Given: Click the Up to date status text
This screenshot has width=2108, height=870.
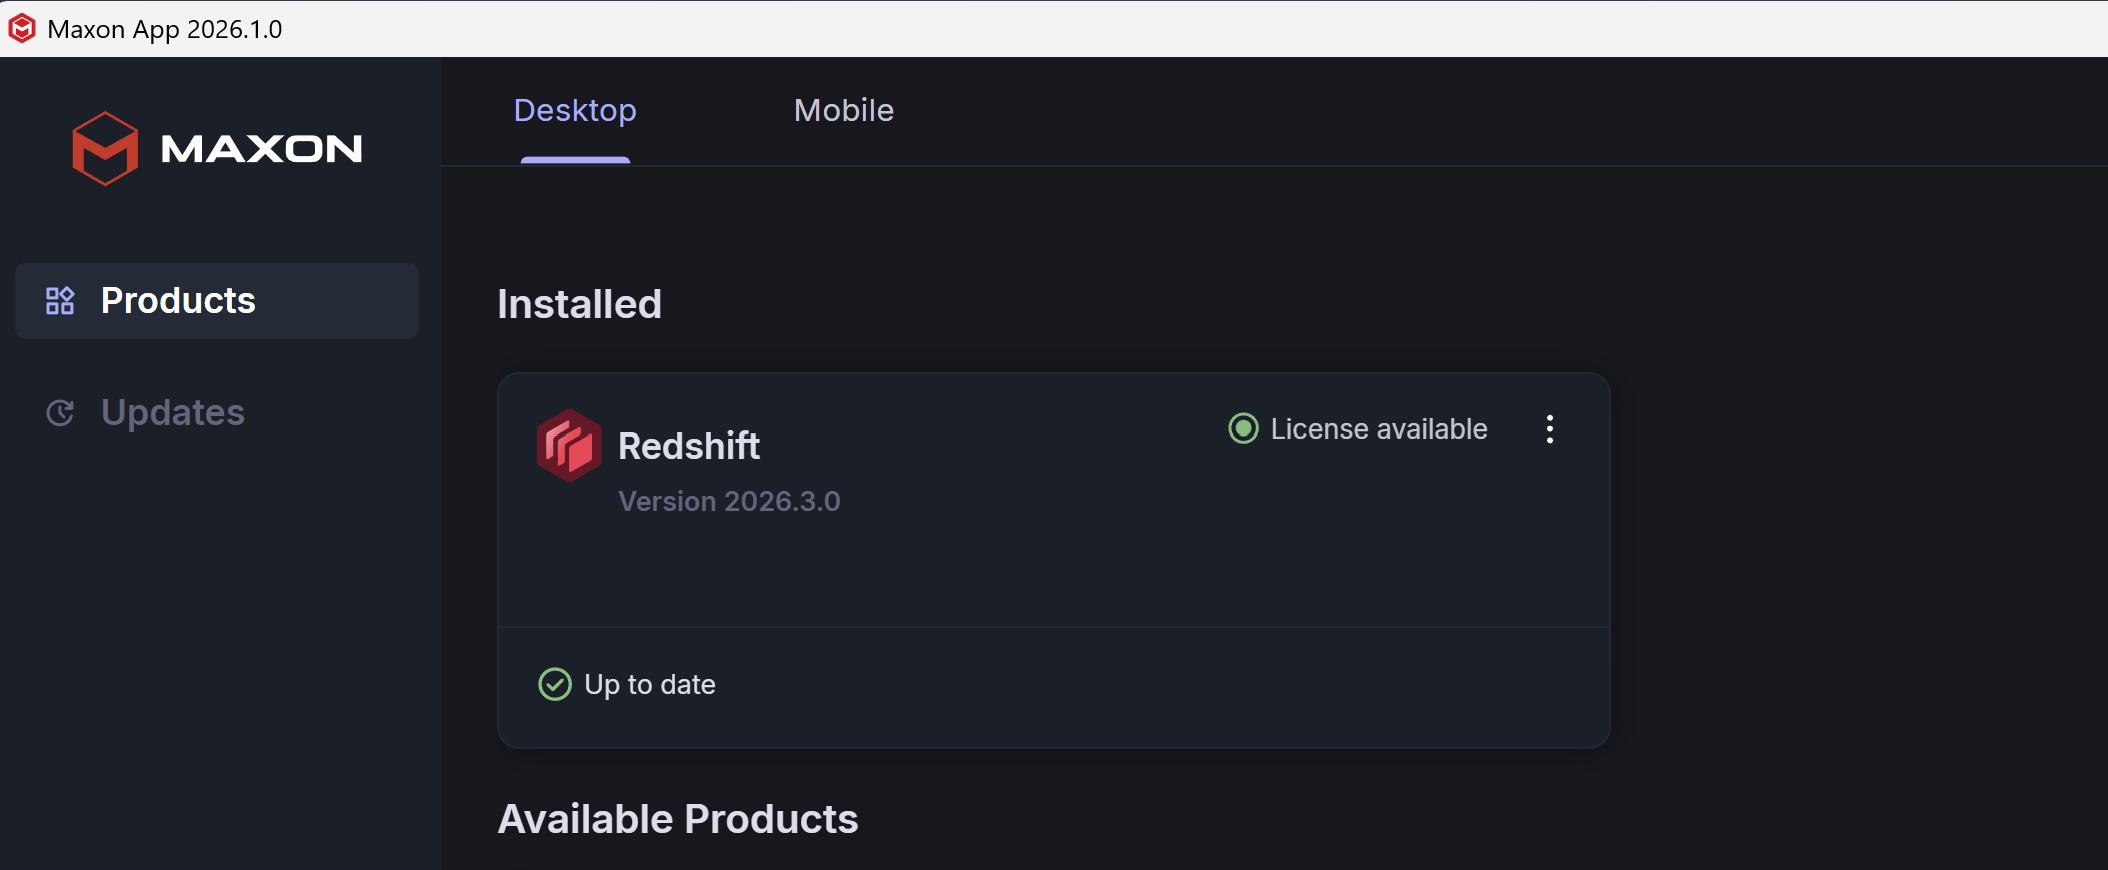Looking at the screenshot, I should (650, 684).
